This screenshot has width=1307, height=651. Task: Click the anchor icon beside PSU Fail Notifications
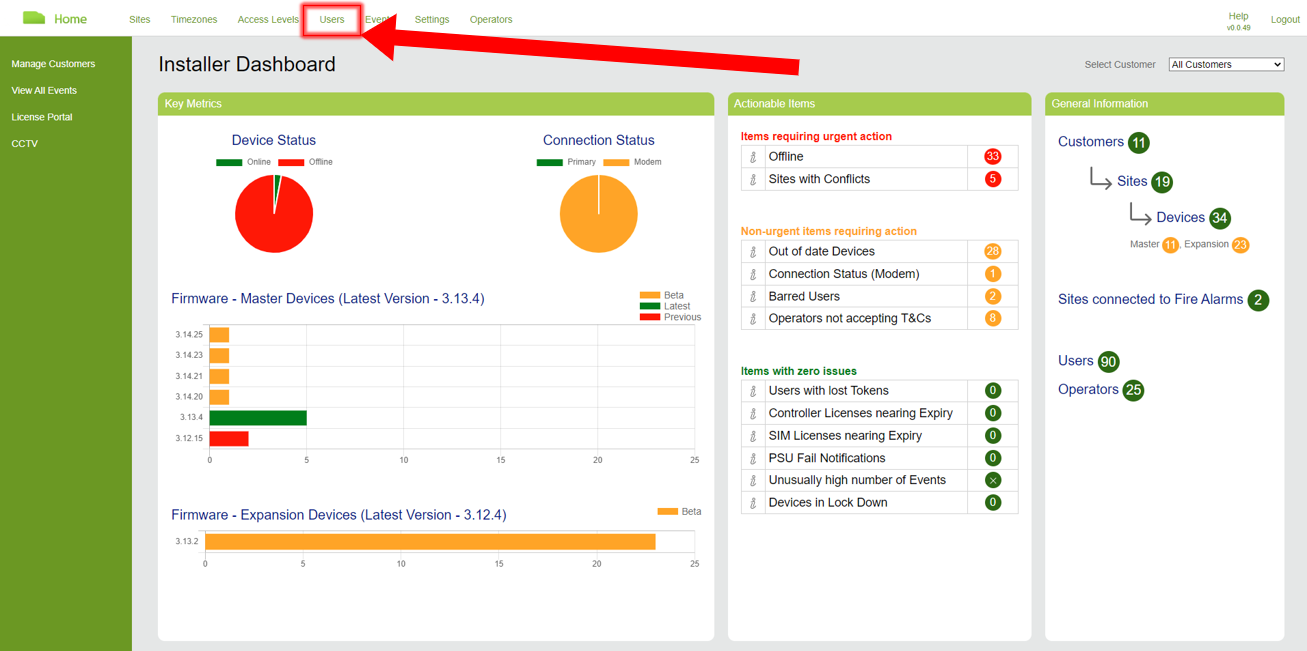pos(753,458)
